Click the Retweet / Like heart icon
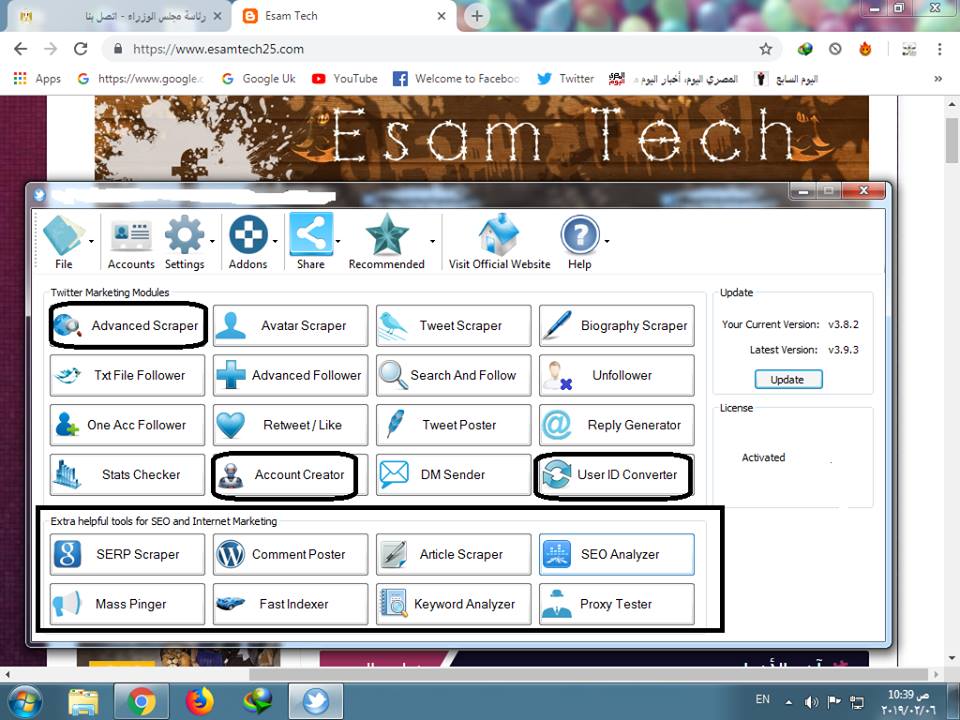This screenshot has height=720, width=960. pyautogui.click(x=231, y=425)
